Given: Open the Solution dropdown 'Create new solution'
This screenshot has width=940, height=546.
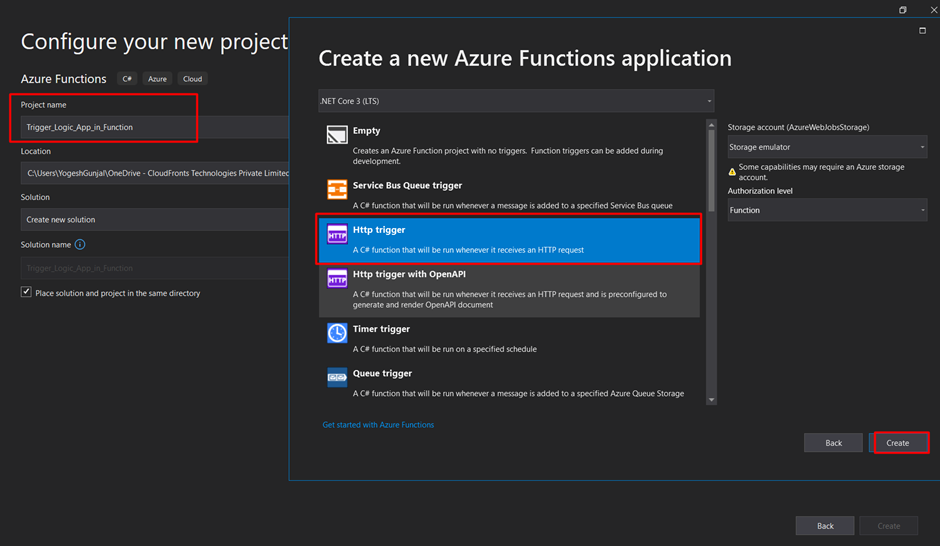Looking at the screenshot, I should tap(155, 219).
